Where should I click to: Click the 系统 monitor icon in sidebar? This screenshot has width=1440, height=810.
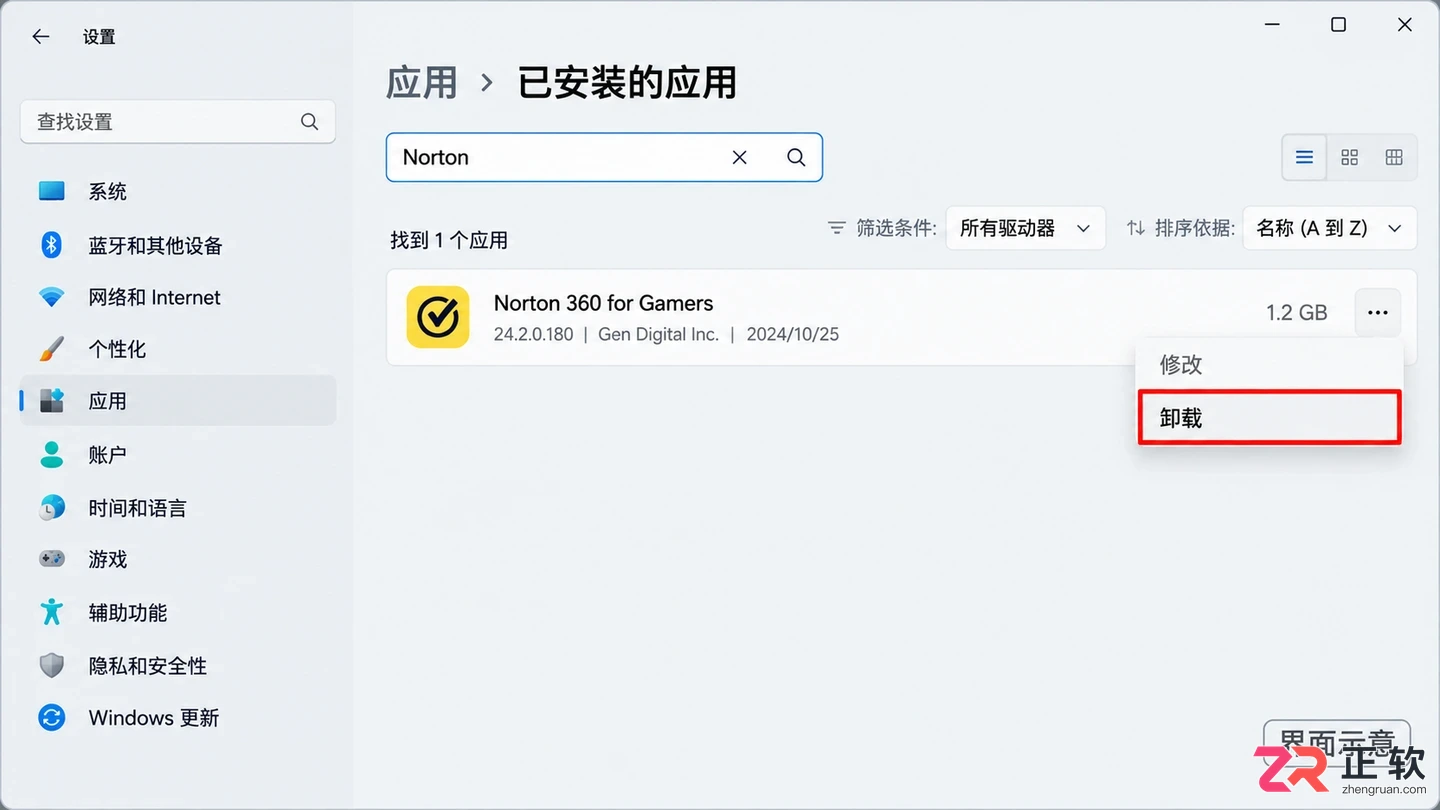[x=51, y=191]
